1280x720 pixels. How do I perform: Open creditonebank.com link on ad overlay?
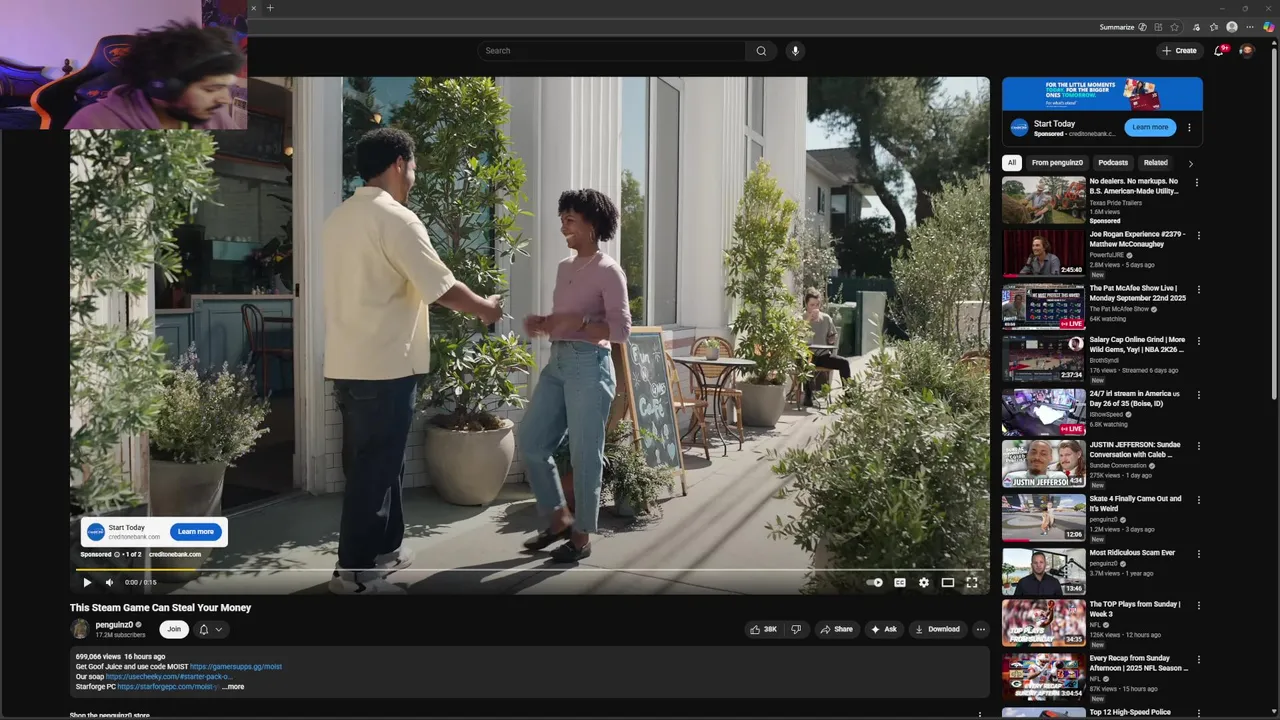click(175, 554)
